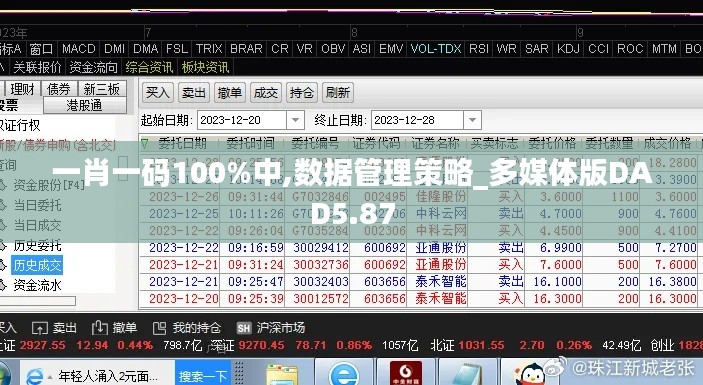Screen dimensions: 703x385
Task: Open the 板块资讯 tab
Action: [x=205, y=68]
